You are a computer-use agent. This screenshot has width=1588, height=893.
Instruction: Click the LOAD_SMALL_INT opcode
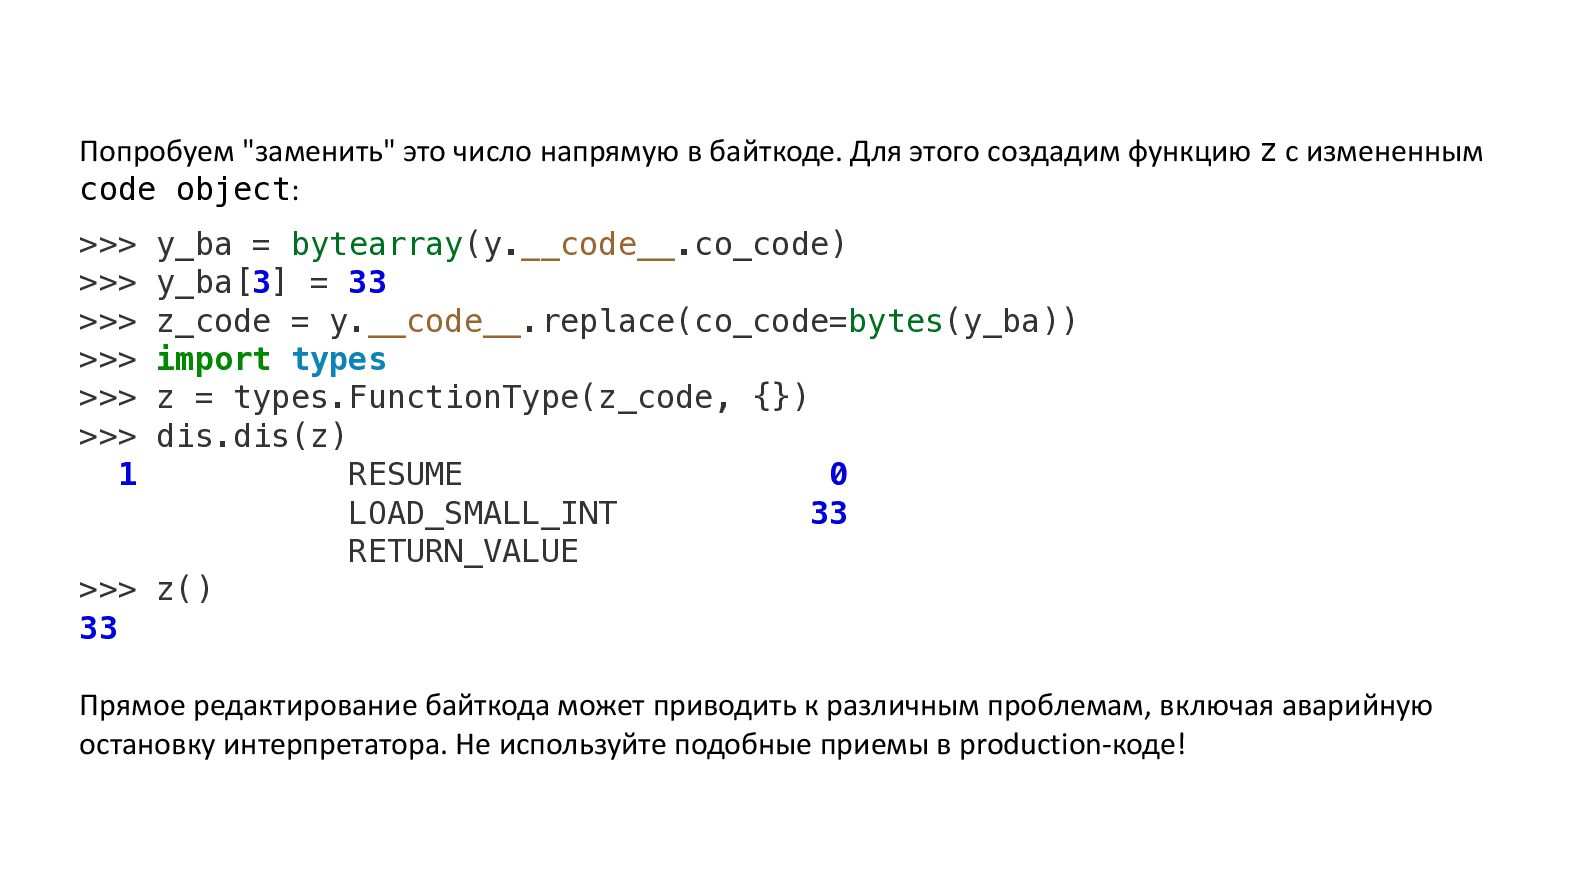482,513
